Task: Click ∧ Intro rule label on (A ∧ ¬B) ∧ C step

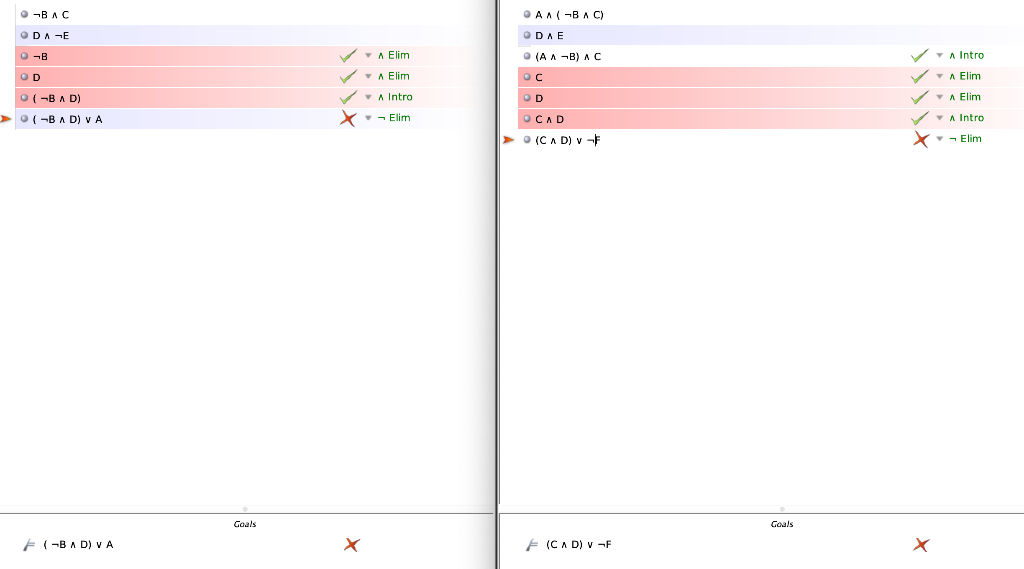Action: point(967,55)
